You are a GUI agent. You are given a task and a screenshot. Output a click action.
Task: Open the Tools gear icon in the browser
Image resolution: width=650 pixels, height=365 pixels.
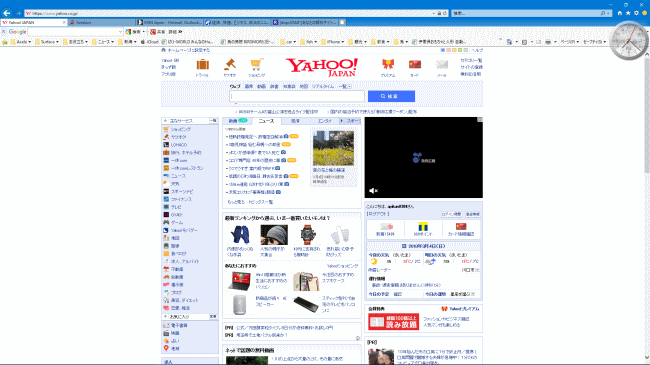click(x=636, y=13)
